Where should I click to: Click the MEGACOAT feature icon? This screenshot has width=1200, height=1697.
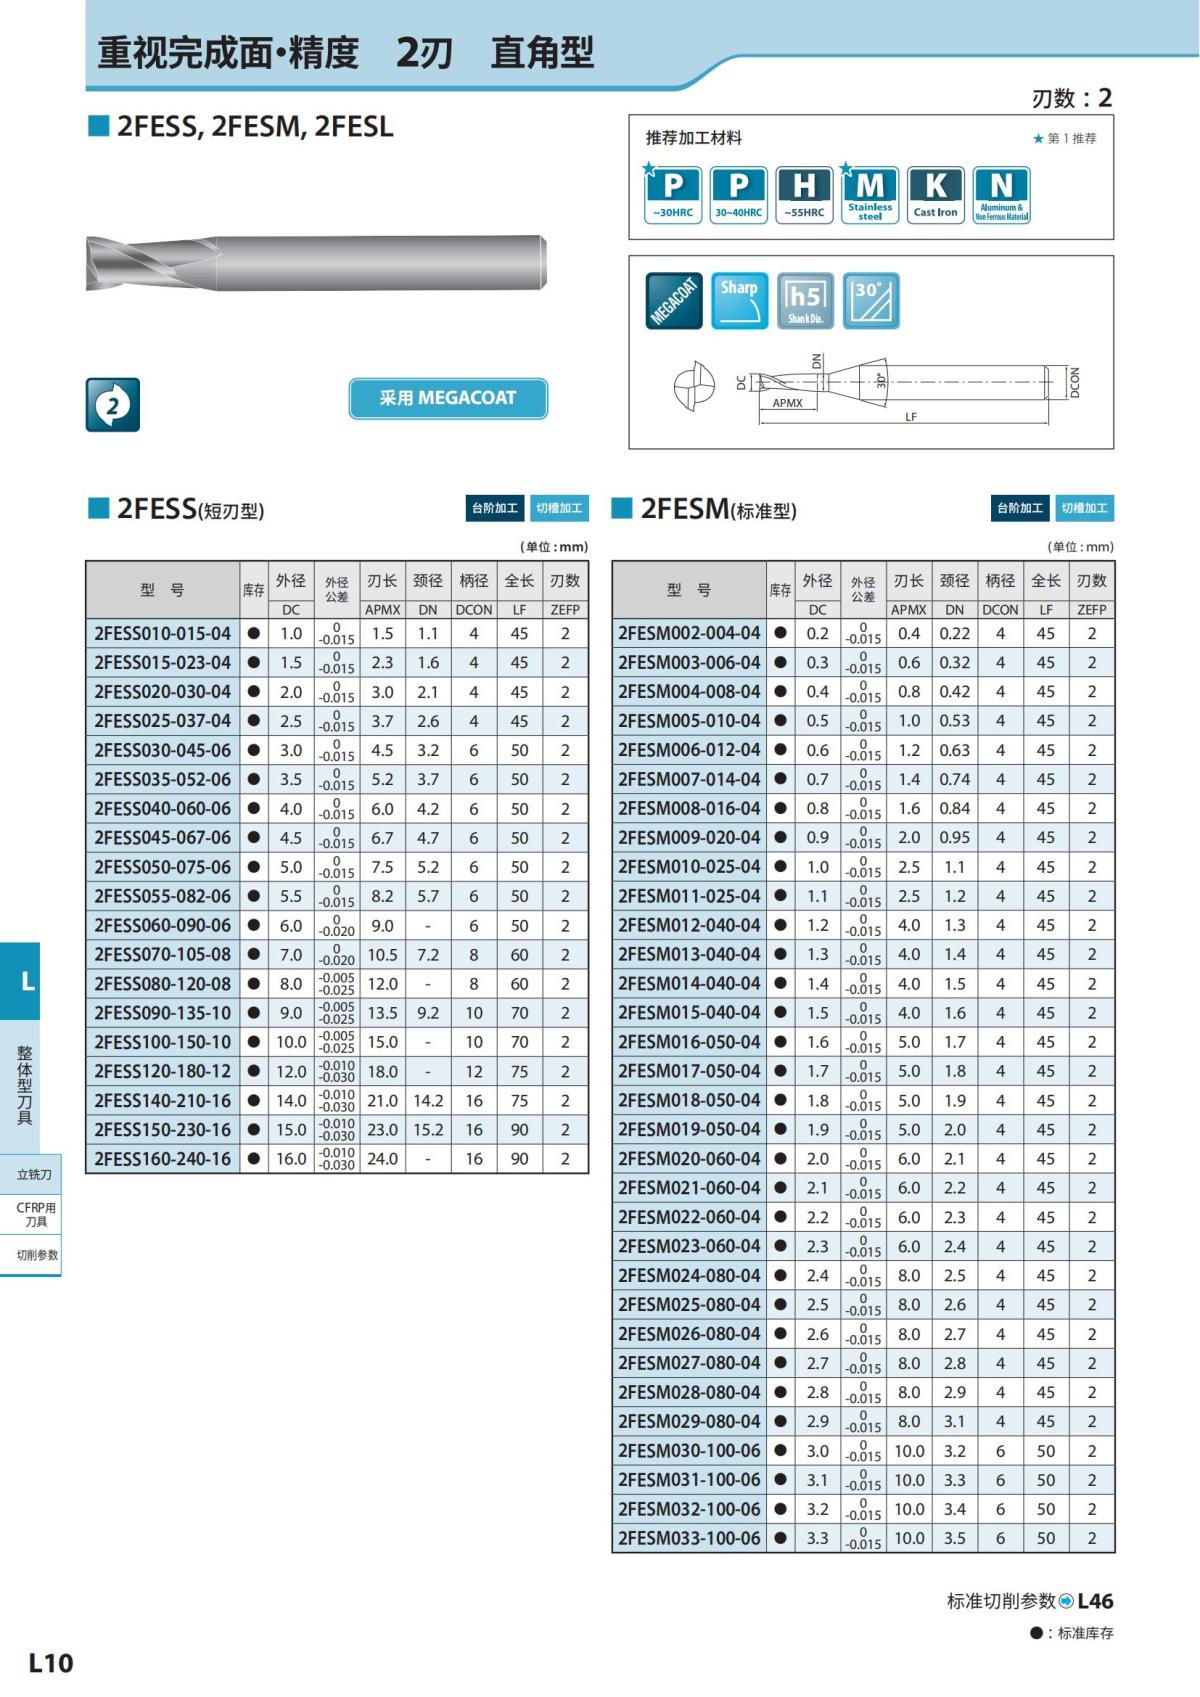pyautogui.click(x=674, y=300)
